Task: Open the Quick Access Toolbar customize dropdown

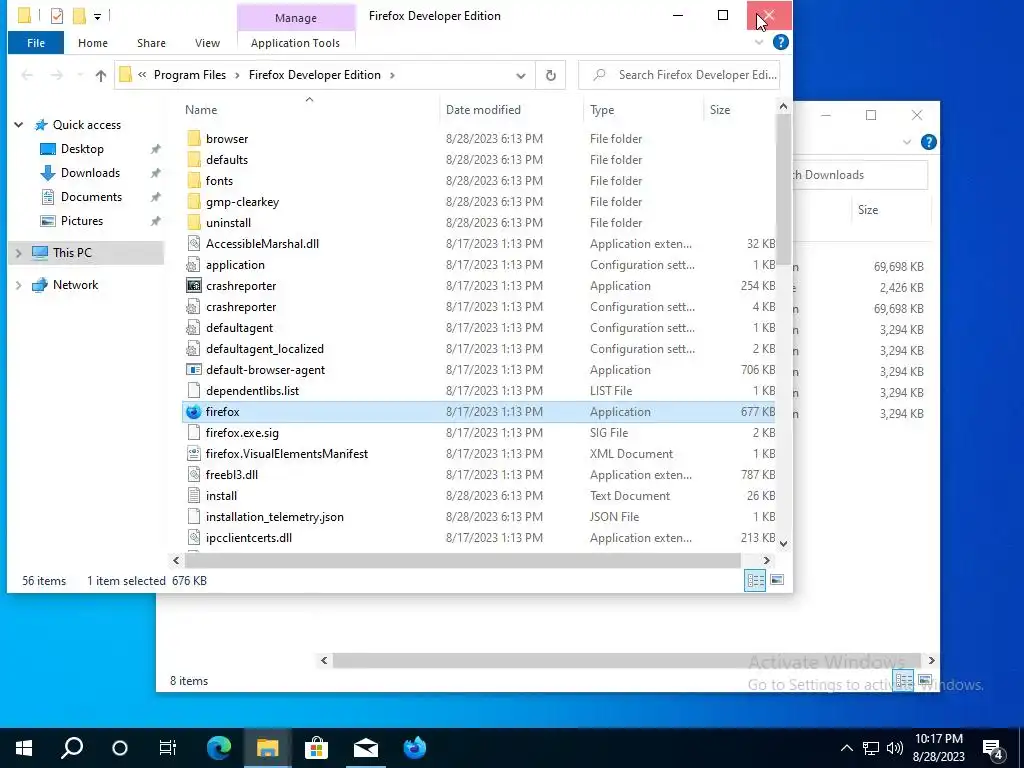Action: coord(97,16)
